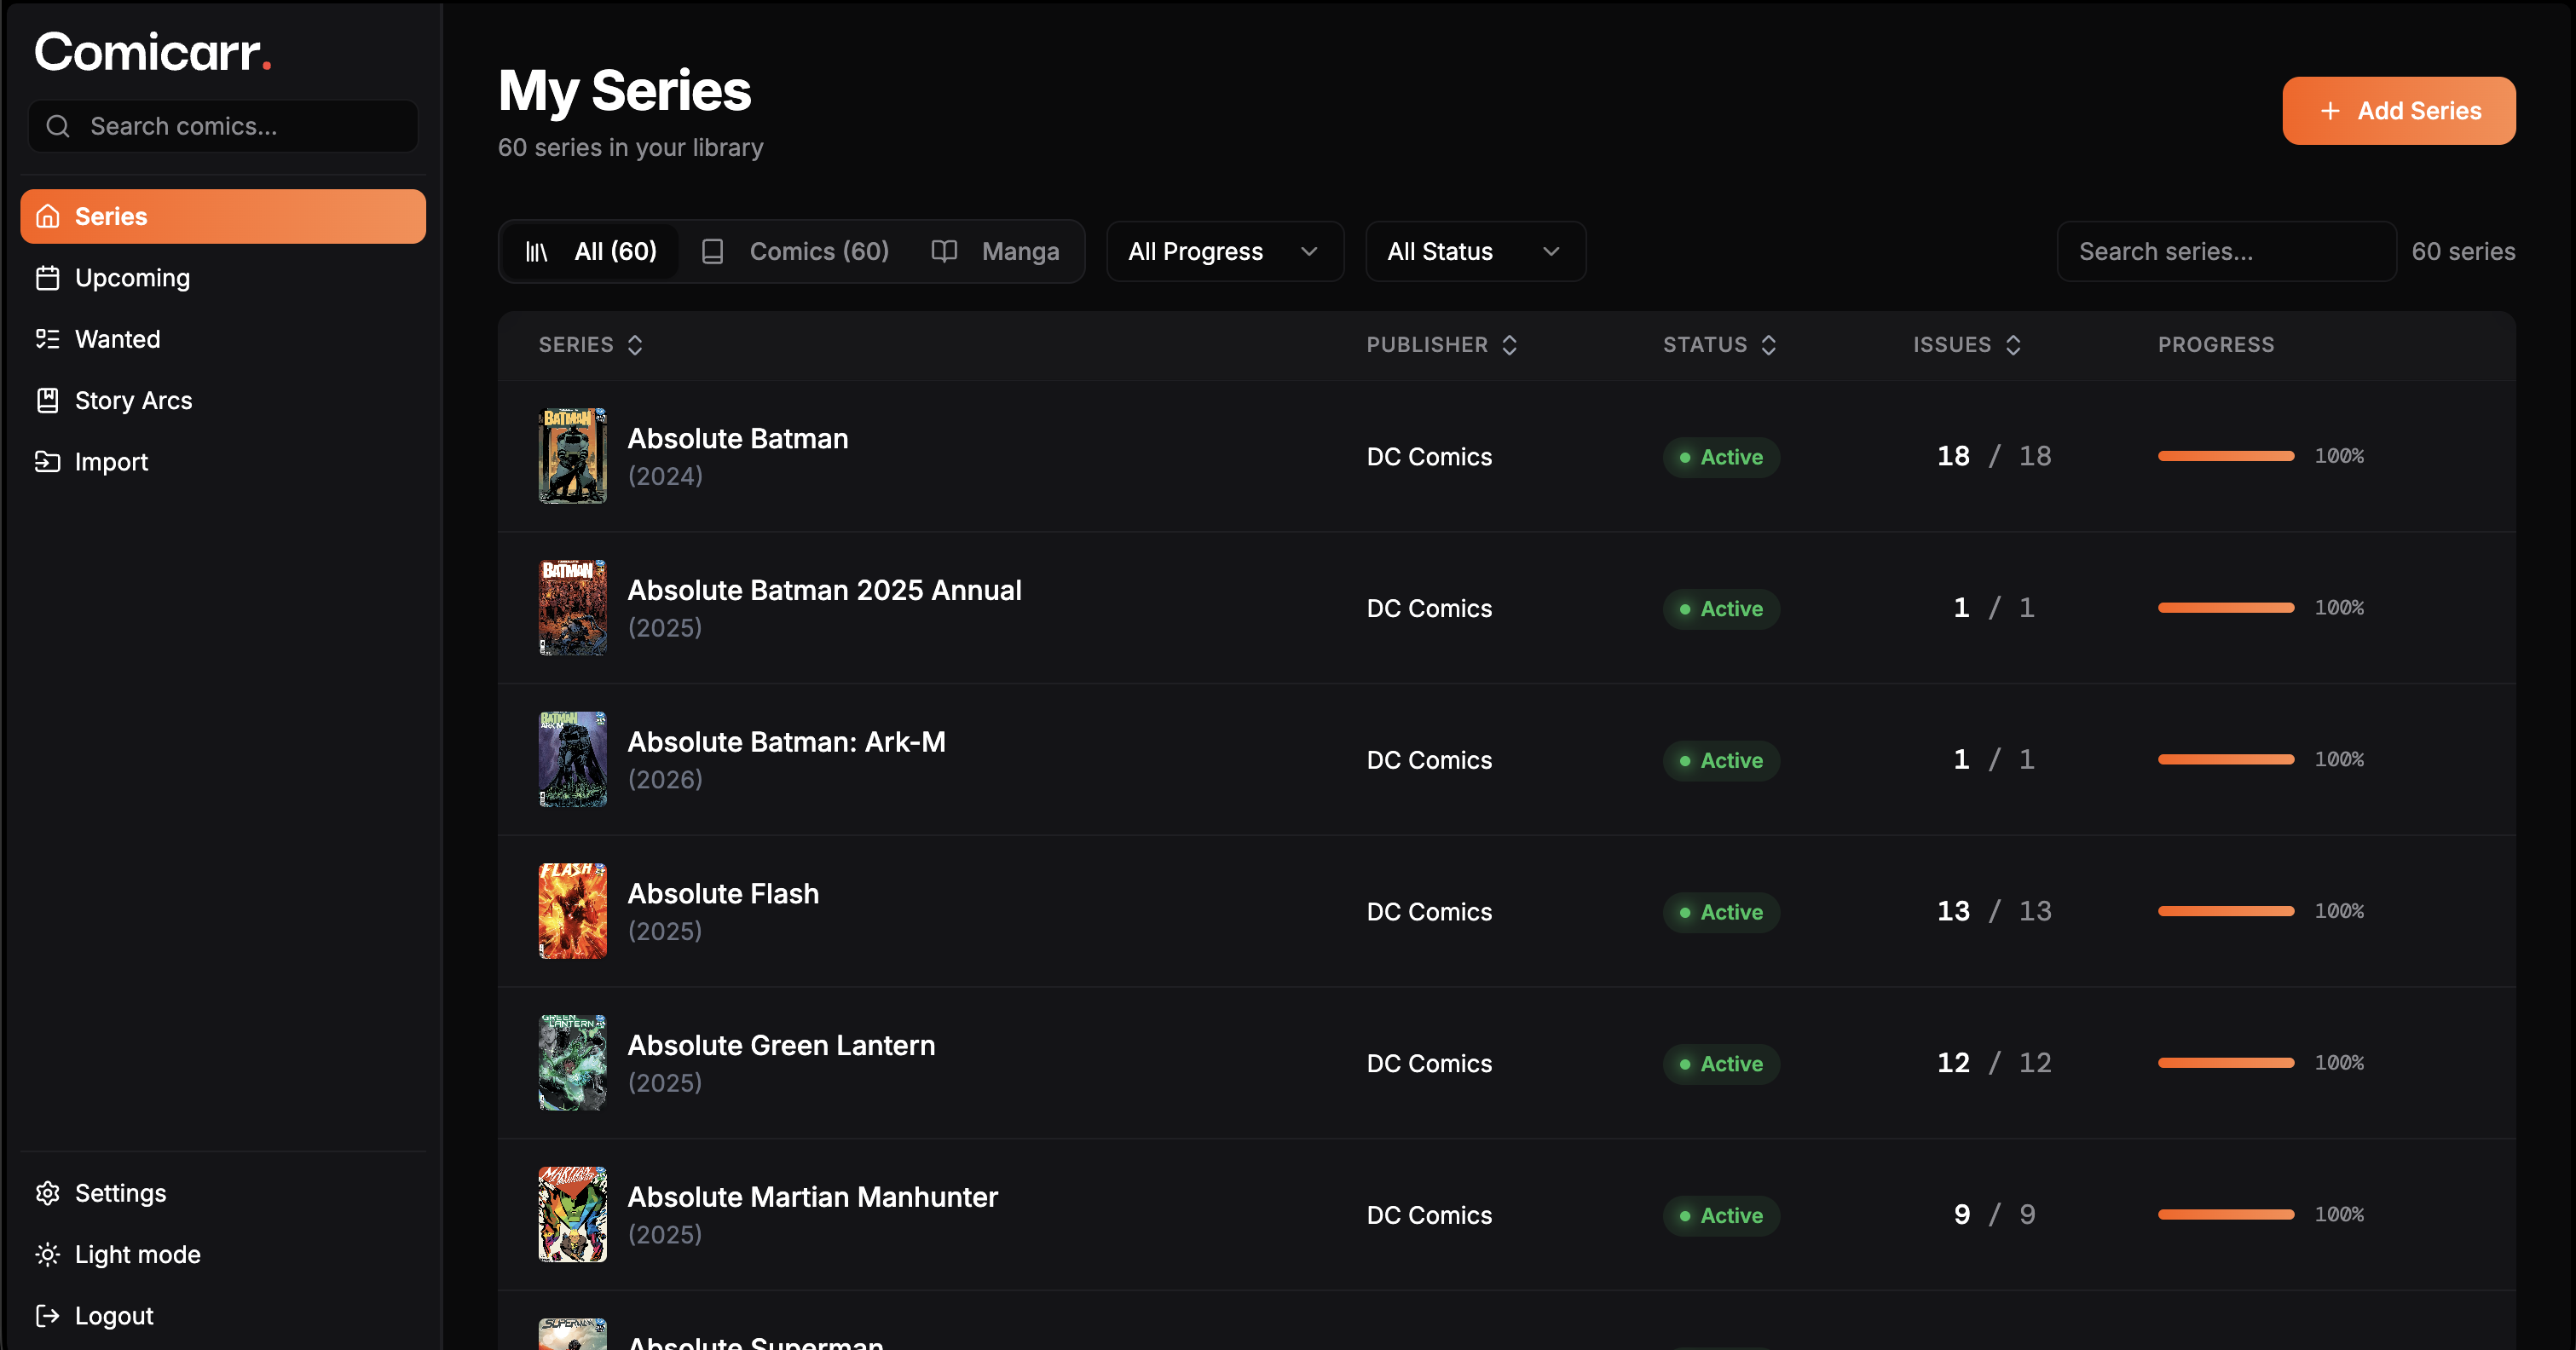The width and height of the screenshot is (2576, 1350).
Task: Click Absolute Batman progress bar
Action: [x=2225, y=456]
